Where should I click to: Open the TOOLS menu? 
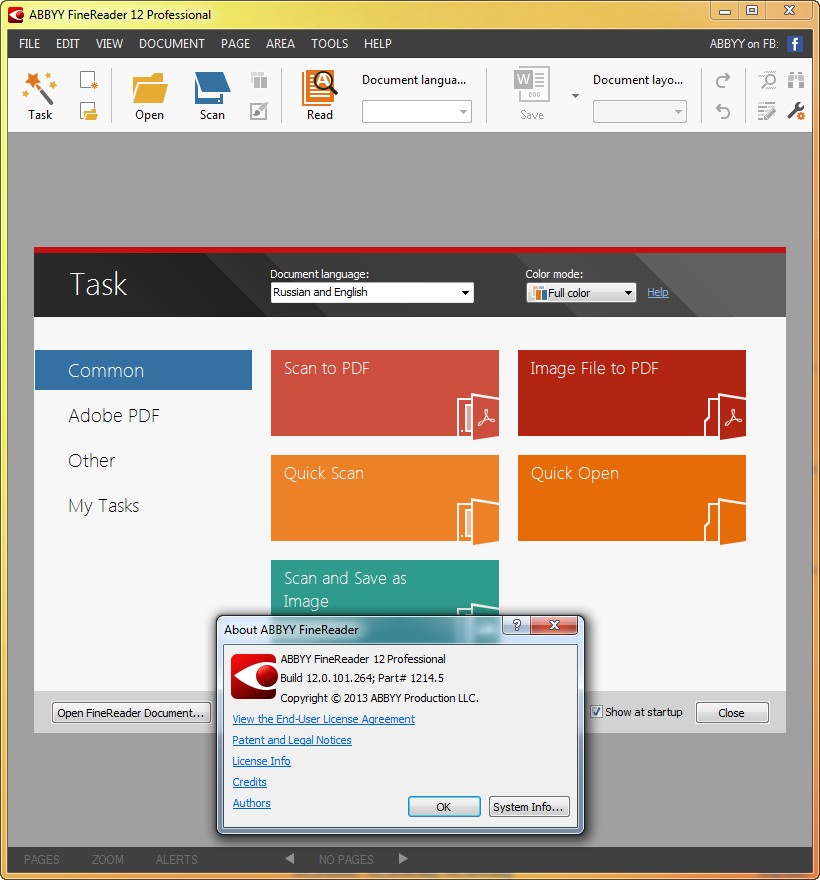329,44
